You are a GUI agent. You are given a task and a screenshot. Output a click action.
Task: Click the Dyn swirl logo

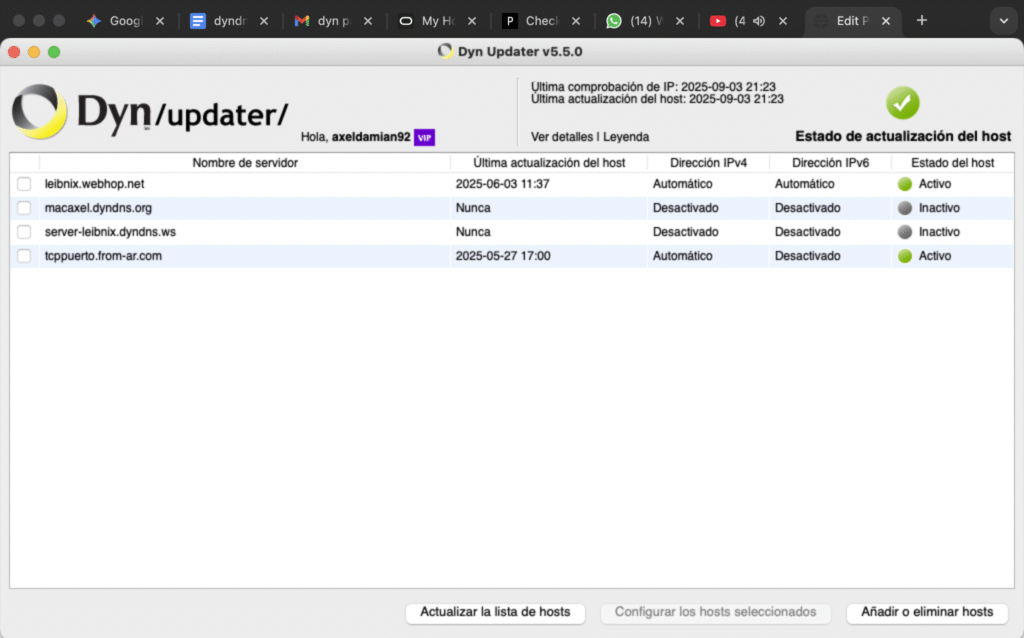(39, 112)
